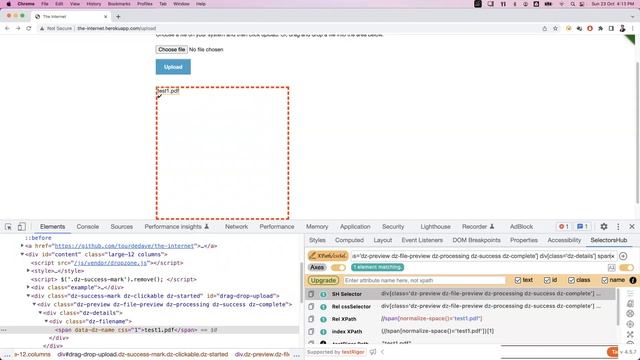Click the Upgrade button in SelectorsHub
The image size is (640, 360).
[323, 280]
